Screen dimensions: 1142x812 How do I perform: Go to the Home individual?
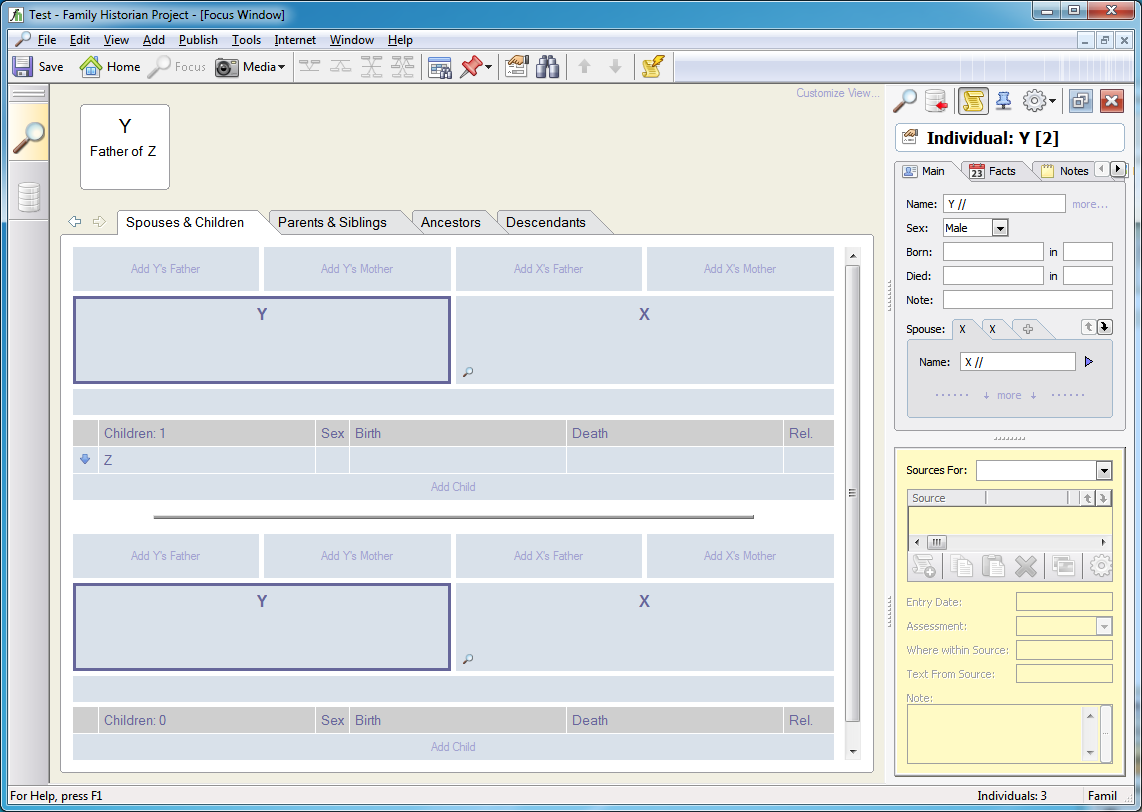pos(110,67)
